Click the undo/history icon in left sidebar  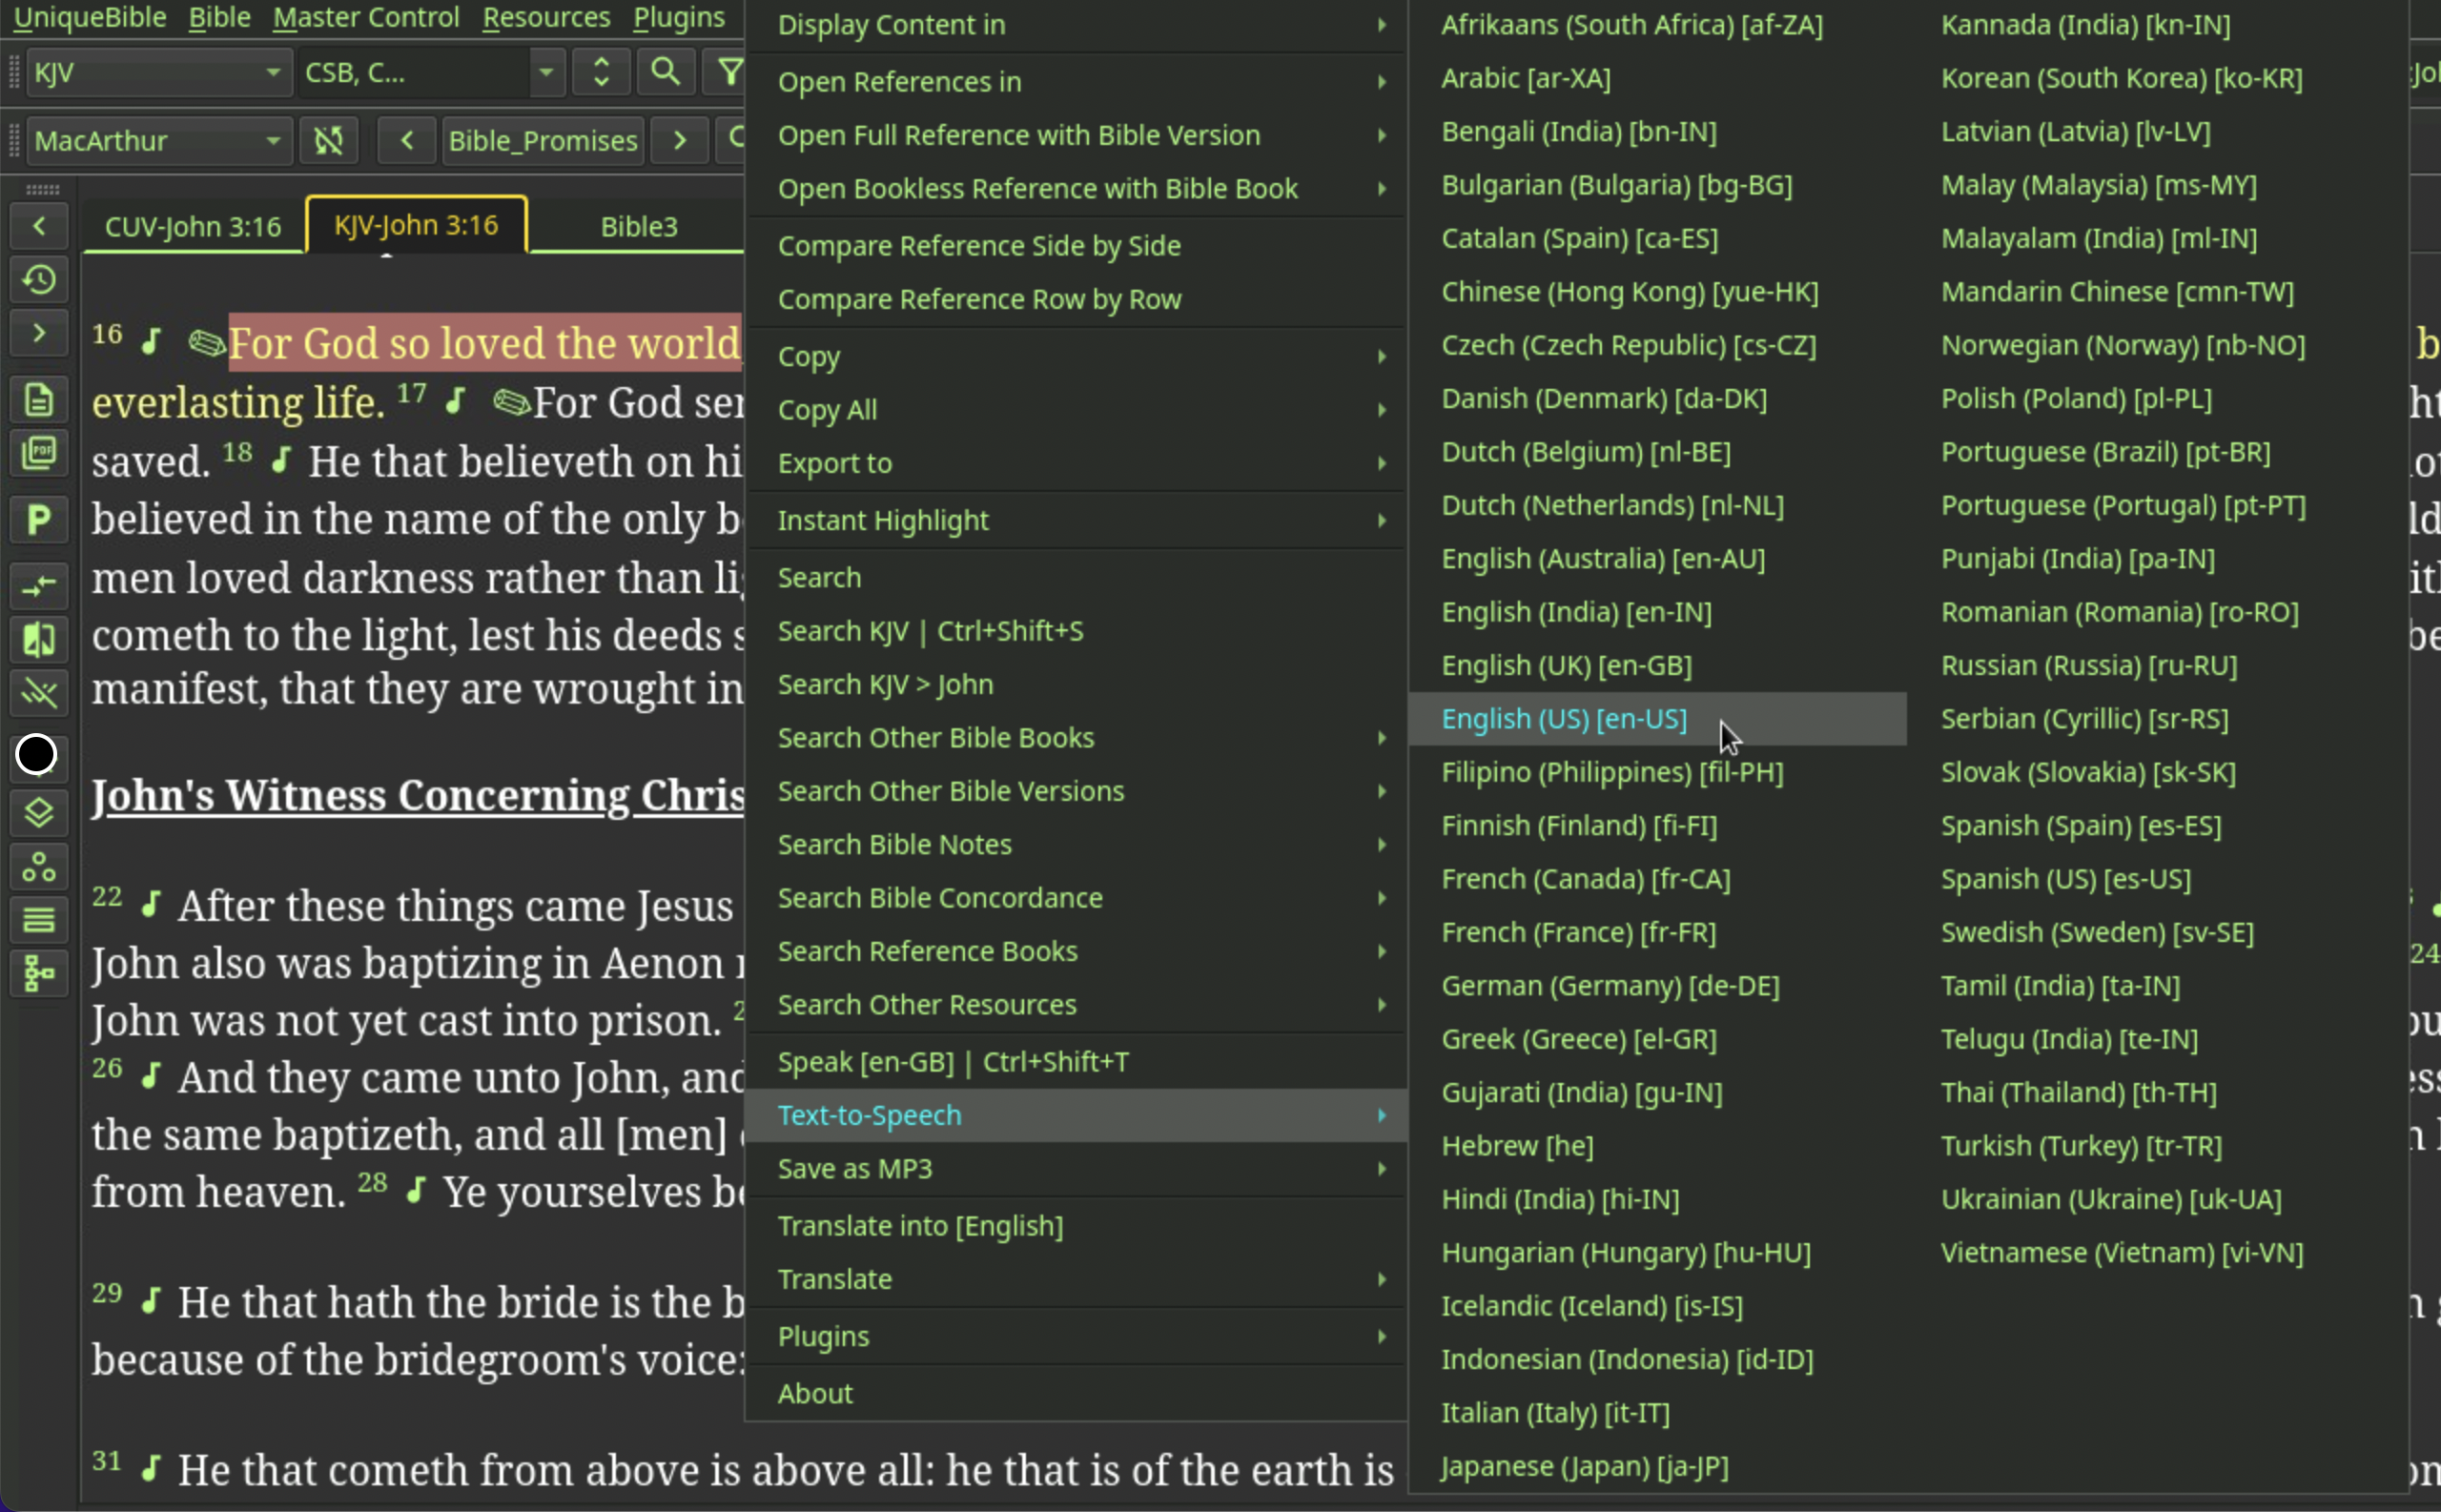click(x=38, y=277)
